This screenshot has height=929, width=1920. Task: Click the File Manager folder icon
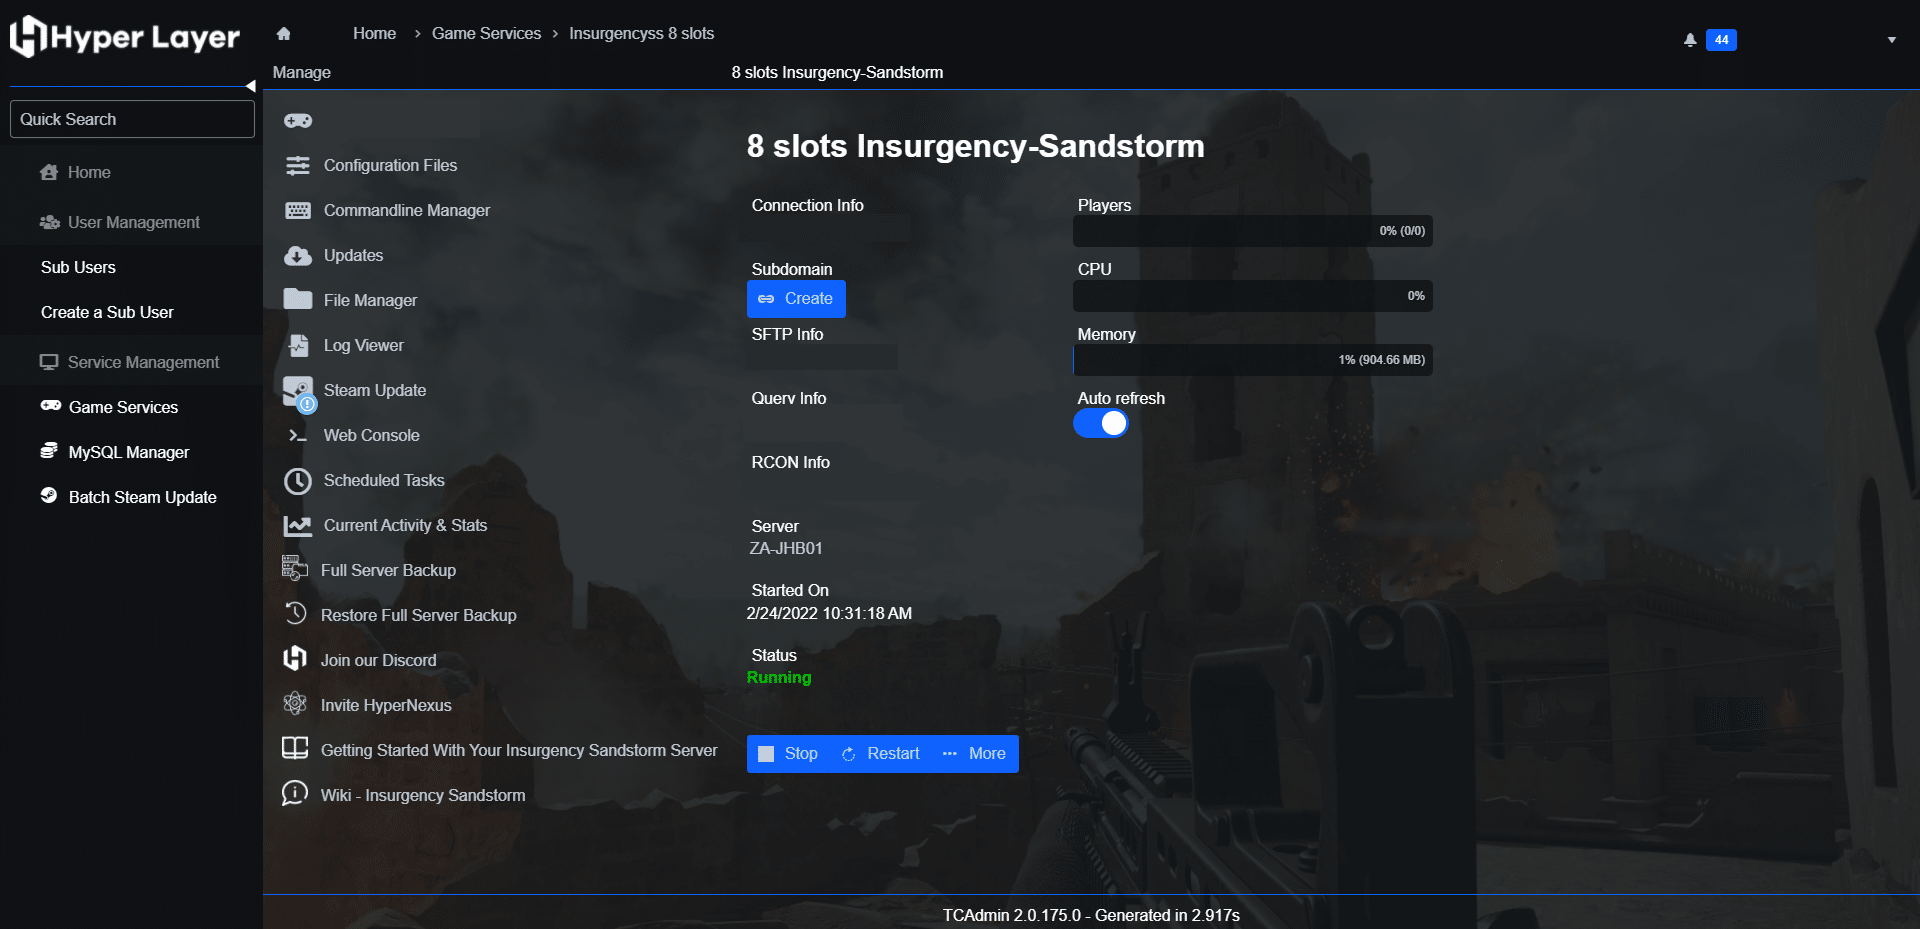click(298, 299)
